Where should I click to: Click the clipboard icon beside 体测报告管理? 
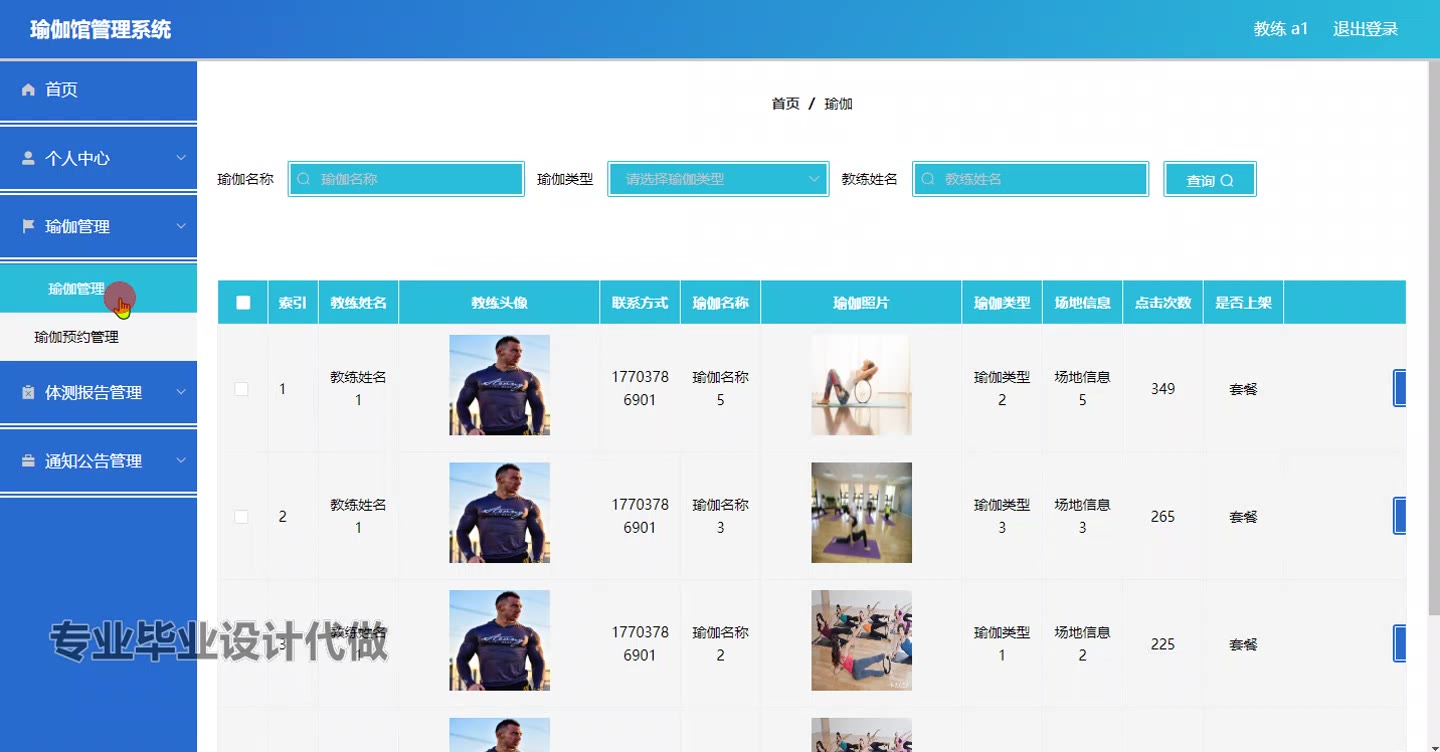coord(28,393)
